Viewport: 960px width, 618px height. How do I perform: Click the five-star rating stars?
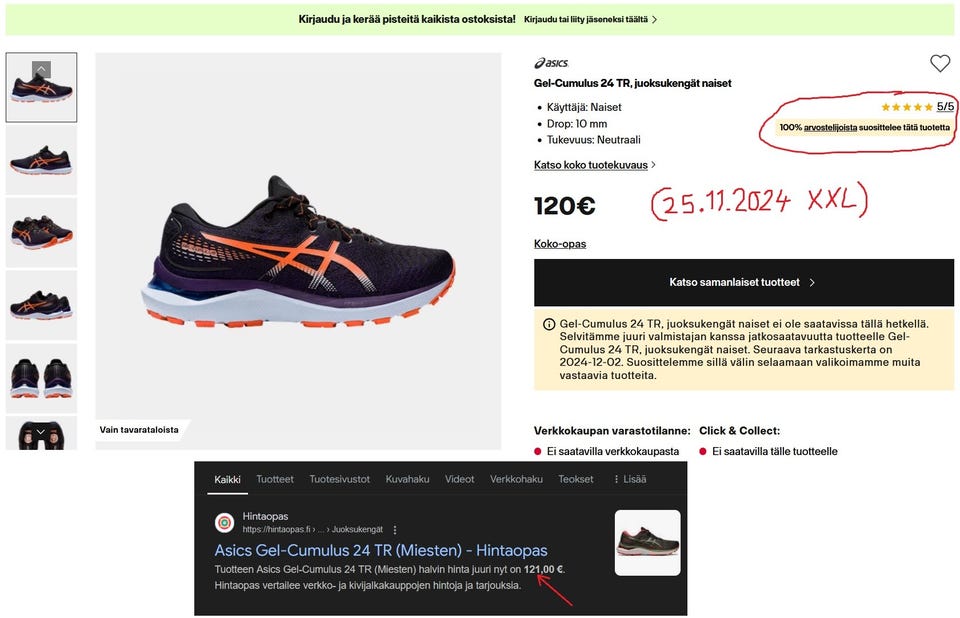click(907, 107)
